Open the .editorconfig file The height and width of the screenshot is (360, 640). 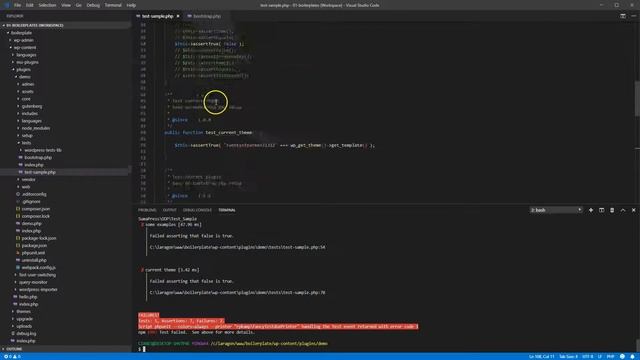(34, 194)
